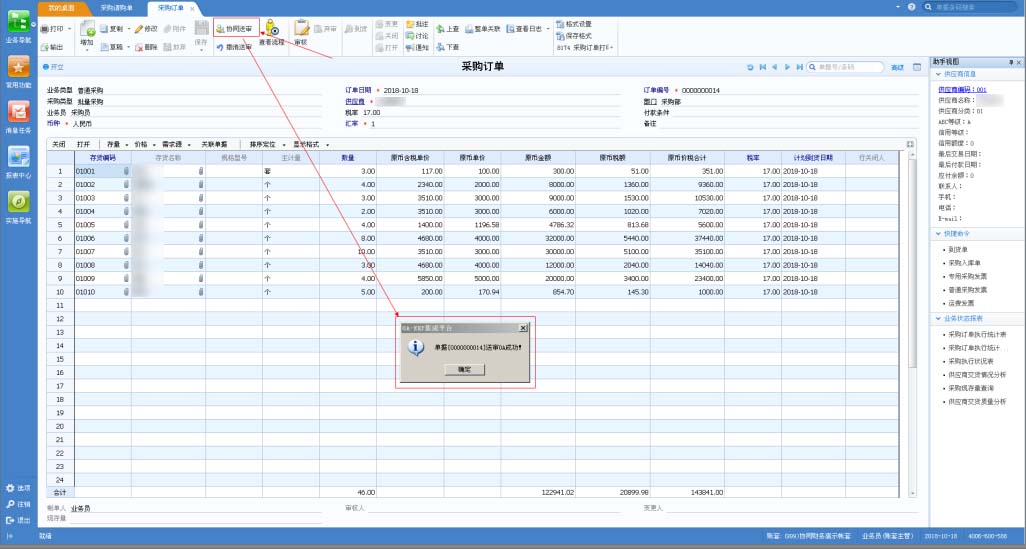This screenshot has height=549, width=1026.
Task: Open 报表中心 icon in sidebar
Action: tap(18, 156)
